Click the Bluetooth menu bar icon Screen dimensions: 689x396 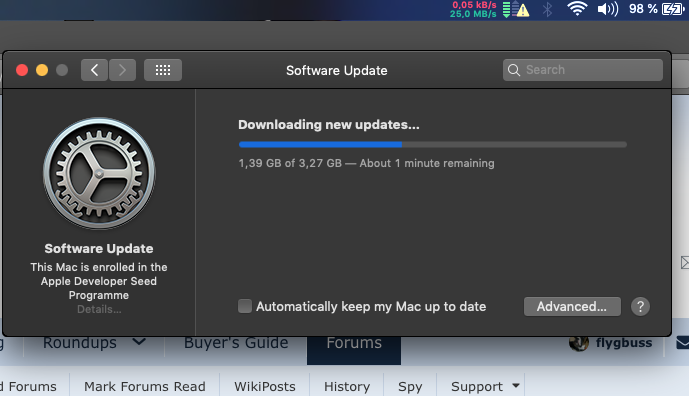coord(547,9)
